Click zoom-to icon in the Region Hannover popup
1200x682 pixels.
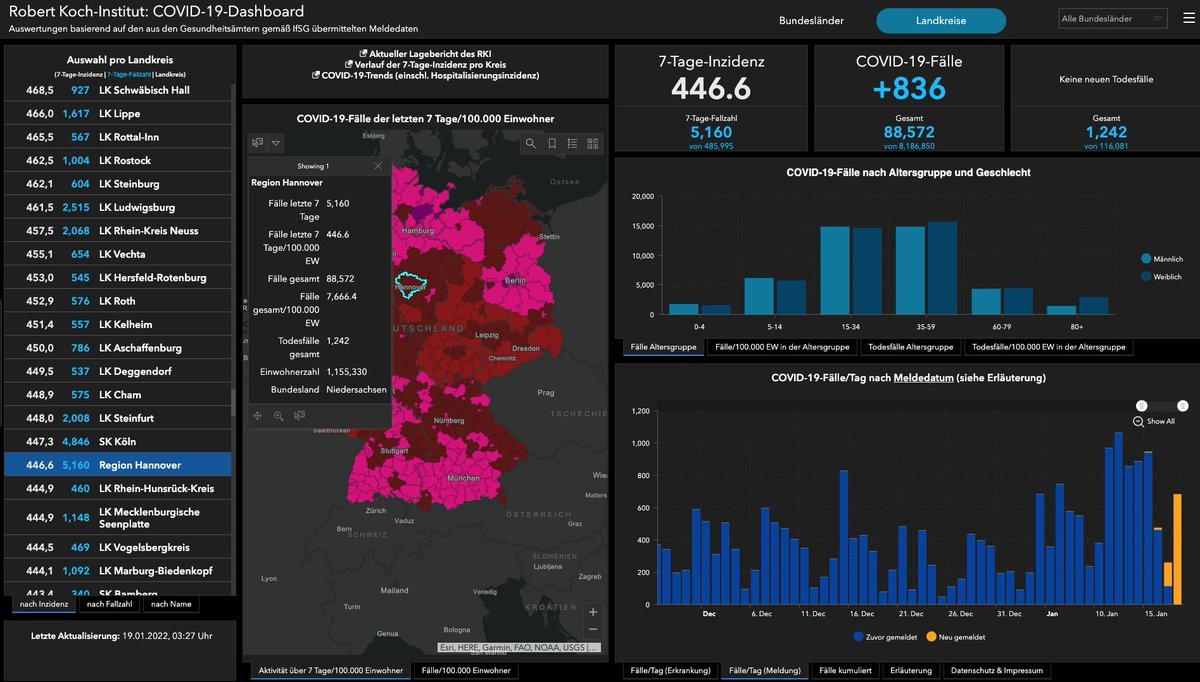coord(279,416)
